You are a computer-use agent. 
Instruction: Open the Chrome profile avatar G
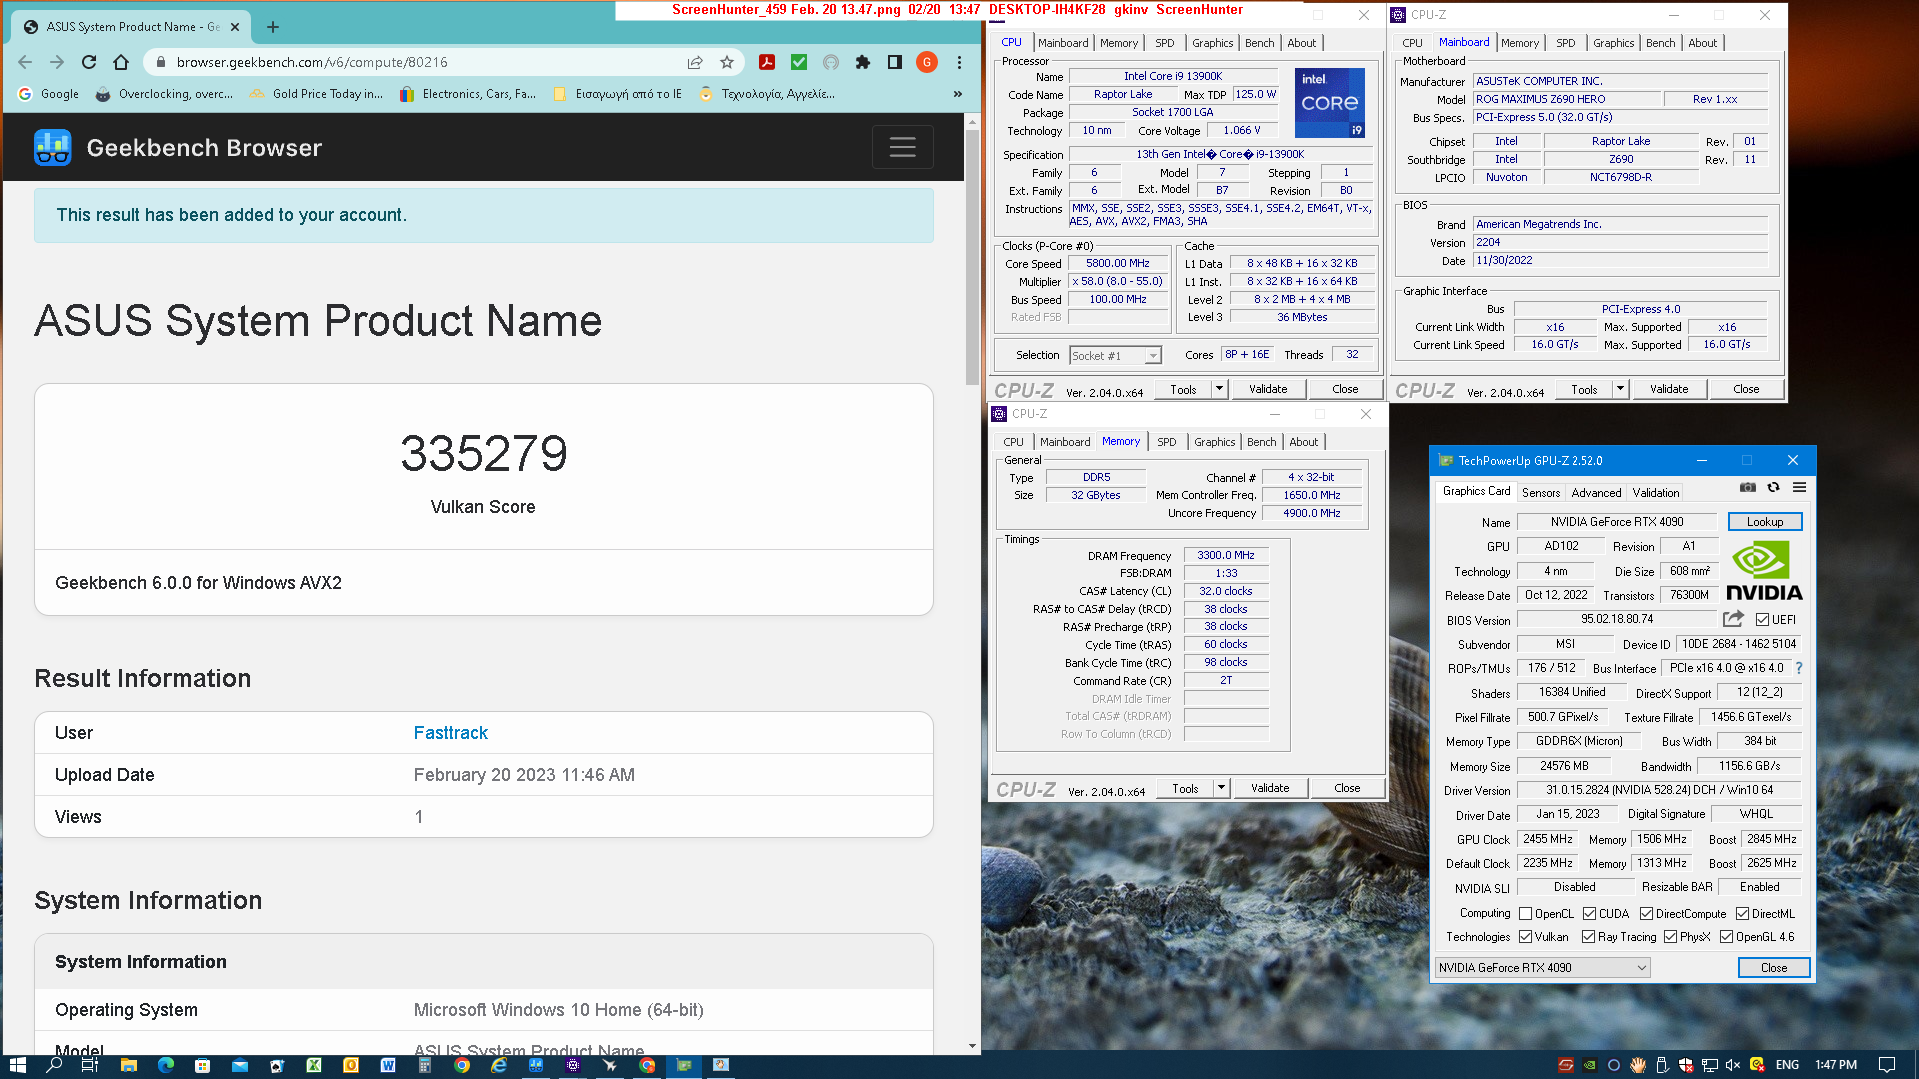pos(927,62)
